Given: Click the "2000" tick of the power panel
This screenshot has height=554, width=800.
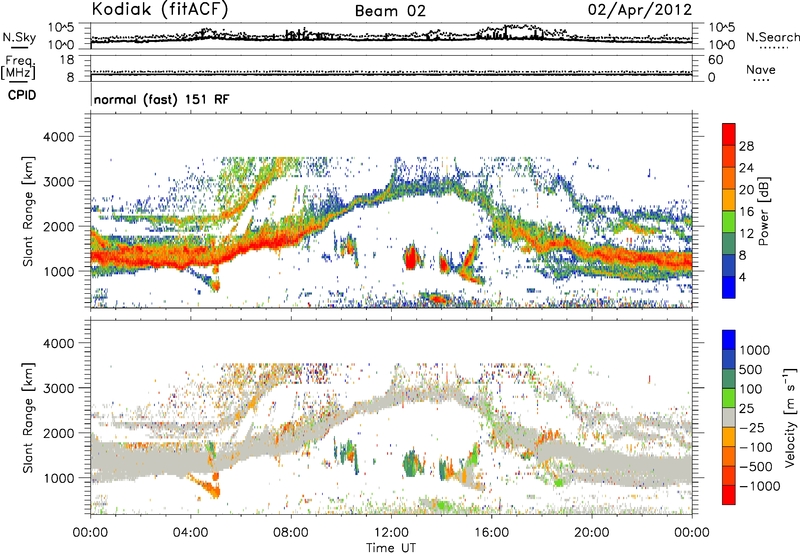Looking at the screenshot, I should (57, 226).
